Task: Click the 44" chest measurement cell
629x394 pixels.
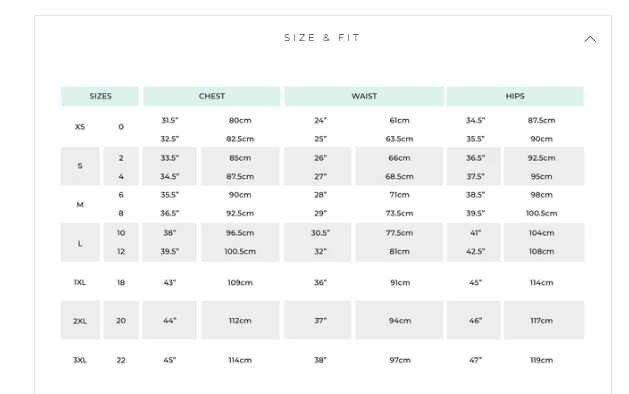Action: 170,320
